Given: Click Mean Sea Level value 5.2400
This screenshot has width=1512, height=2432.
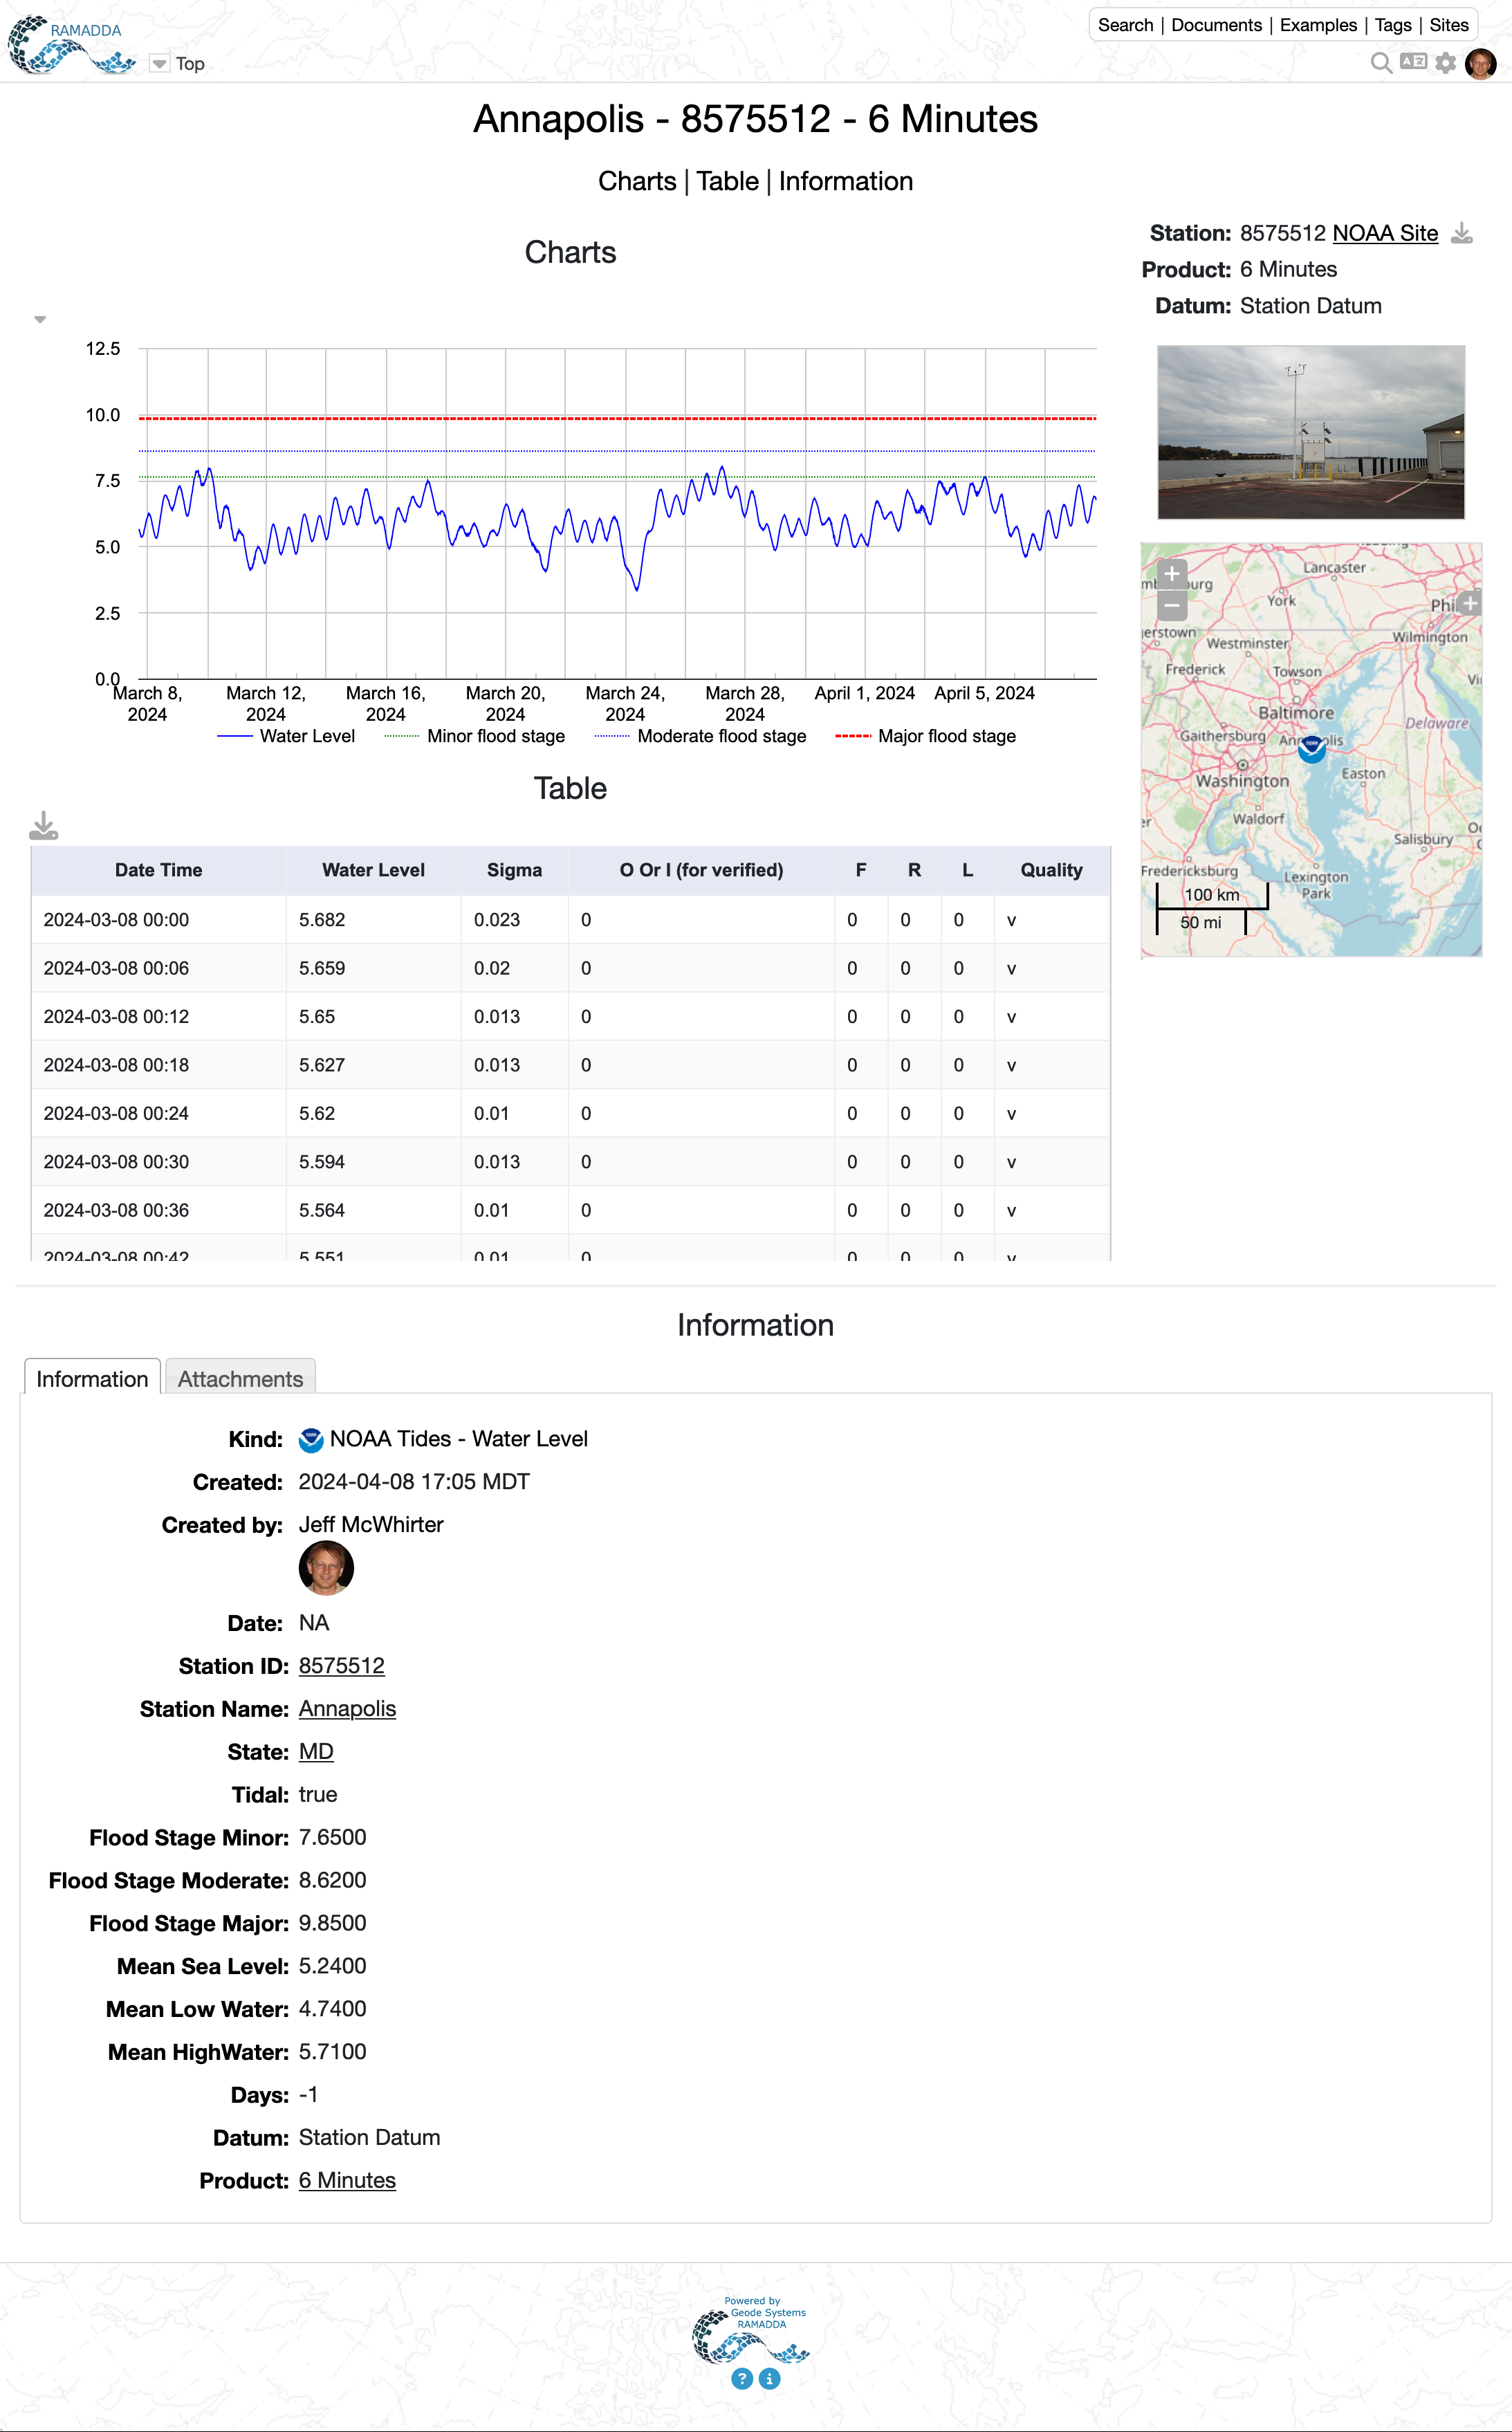Looking at the screenshot, I should pyautogui.click(x=332, y=1966).
